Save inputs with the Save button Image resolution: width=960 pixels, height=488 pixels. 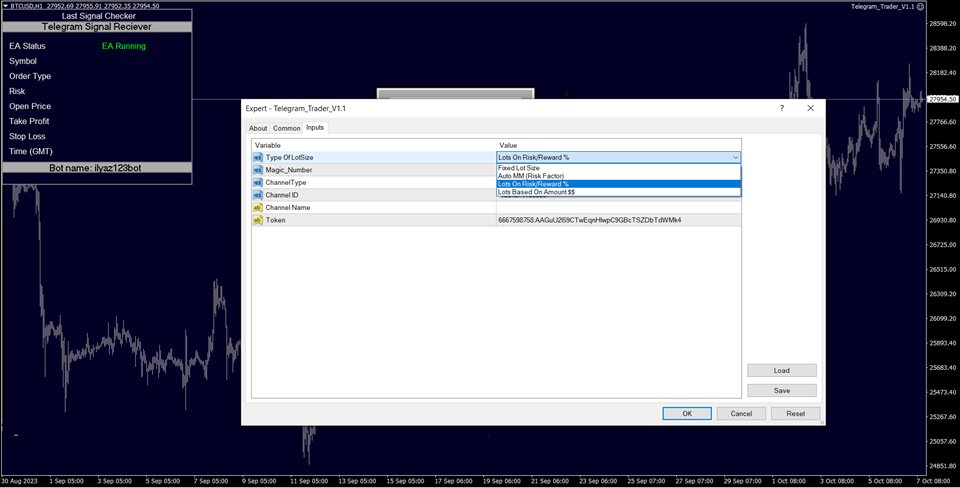(x=781, y=390)
